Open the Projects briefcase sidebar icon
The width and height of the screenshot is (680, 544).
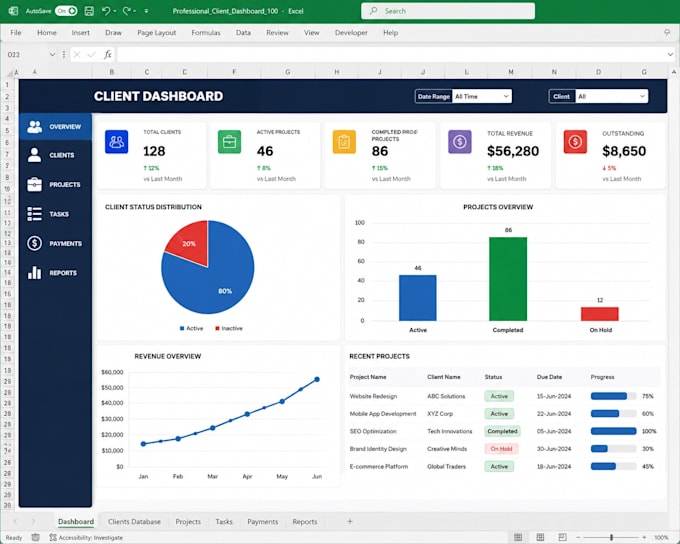34,184
